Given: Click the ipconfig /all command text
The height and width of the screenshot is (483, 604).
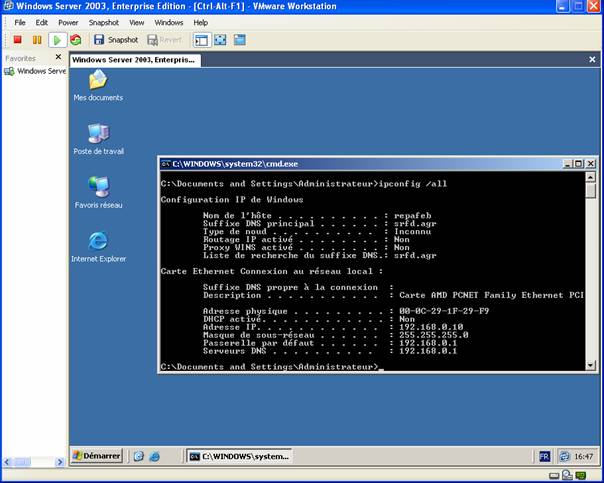Looking at the screenshot, I should pyautogui.click(x=413, y=184).
